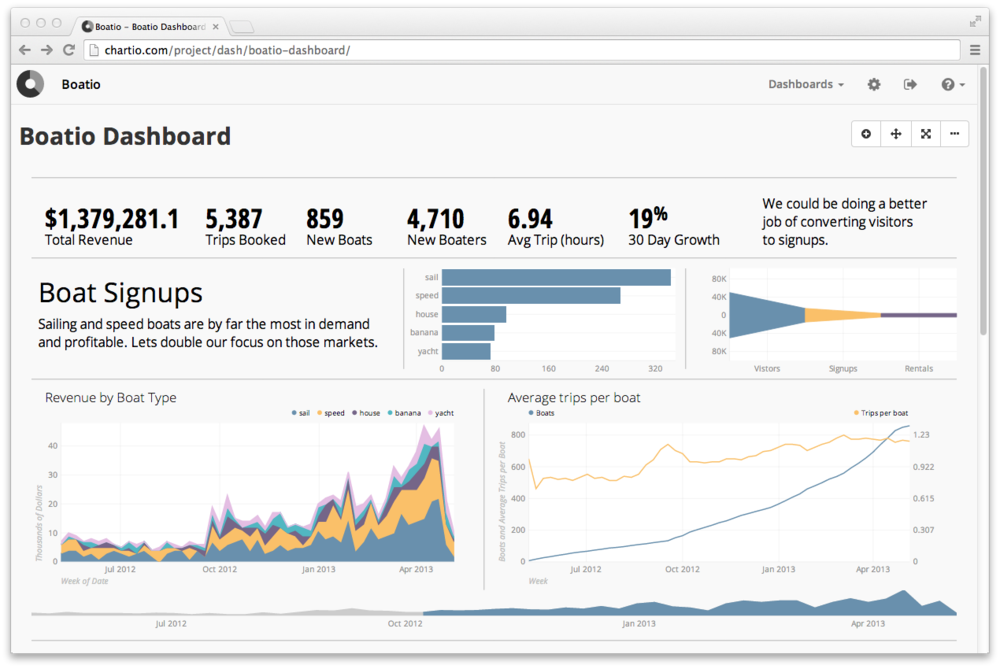This screenshot has height=669, width=1000.
Task: Enter fullscreen with expand icon
Action: 925,134
